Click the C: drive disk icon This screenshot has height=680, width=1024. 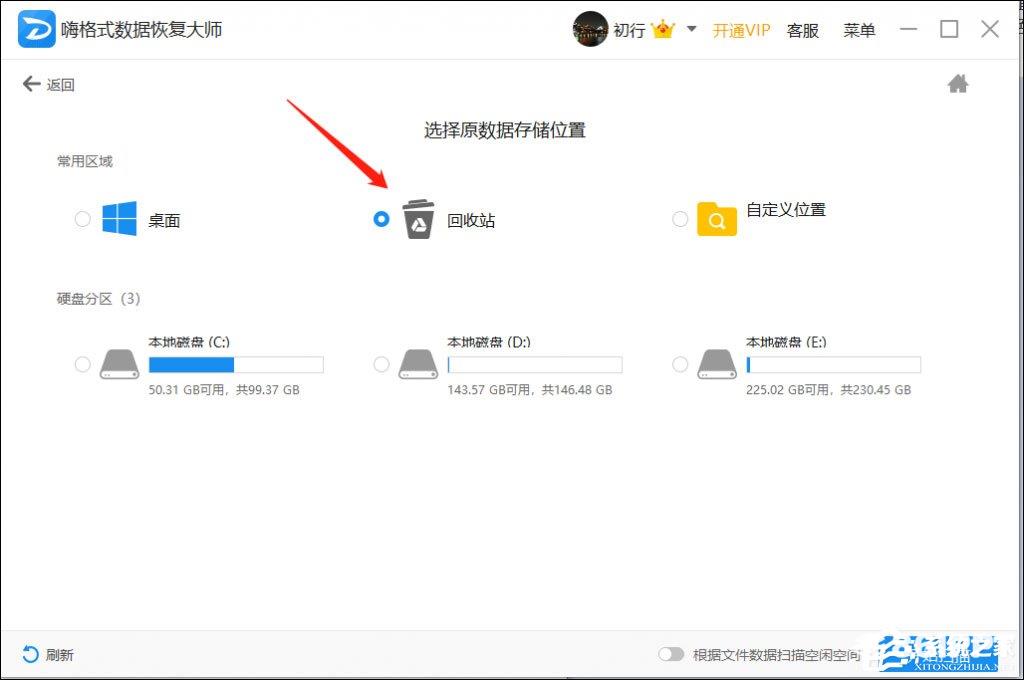pyautogui.click(x=120, y=364)
